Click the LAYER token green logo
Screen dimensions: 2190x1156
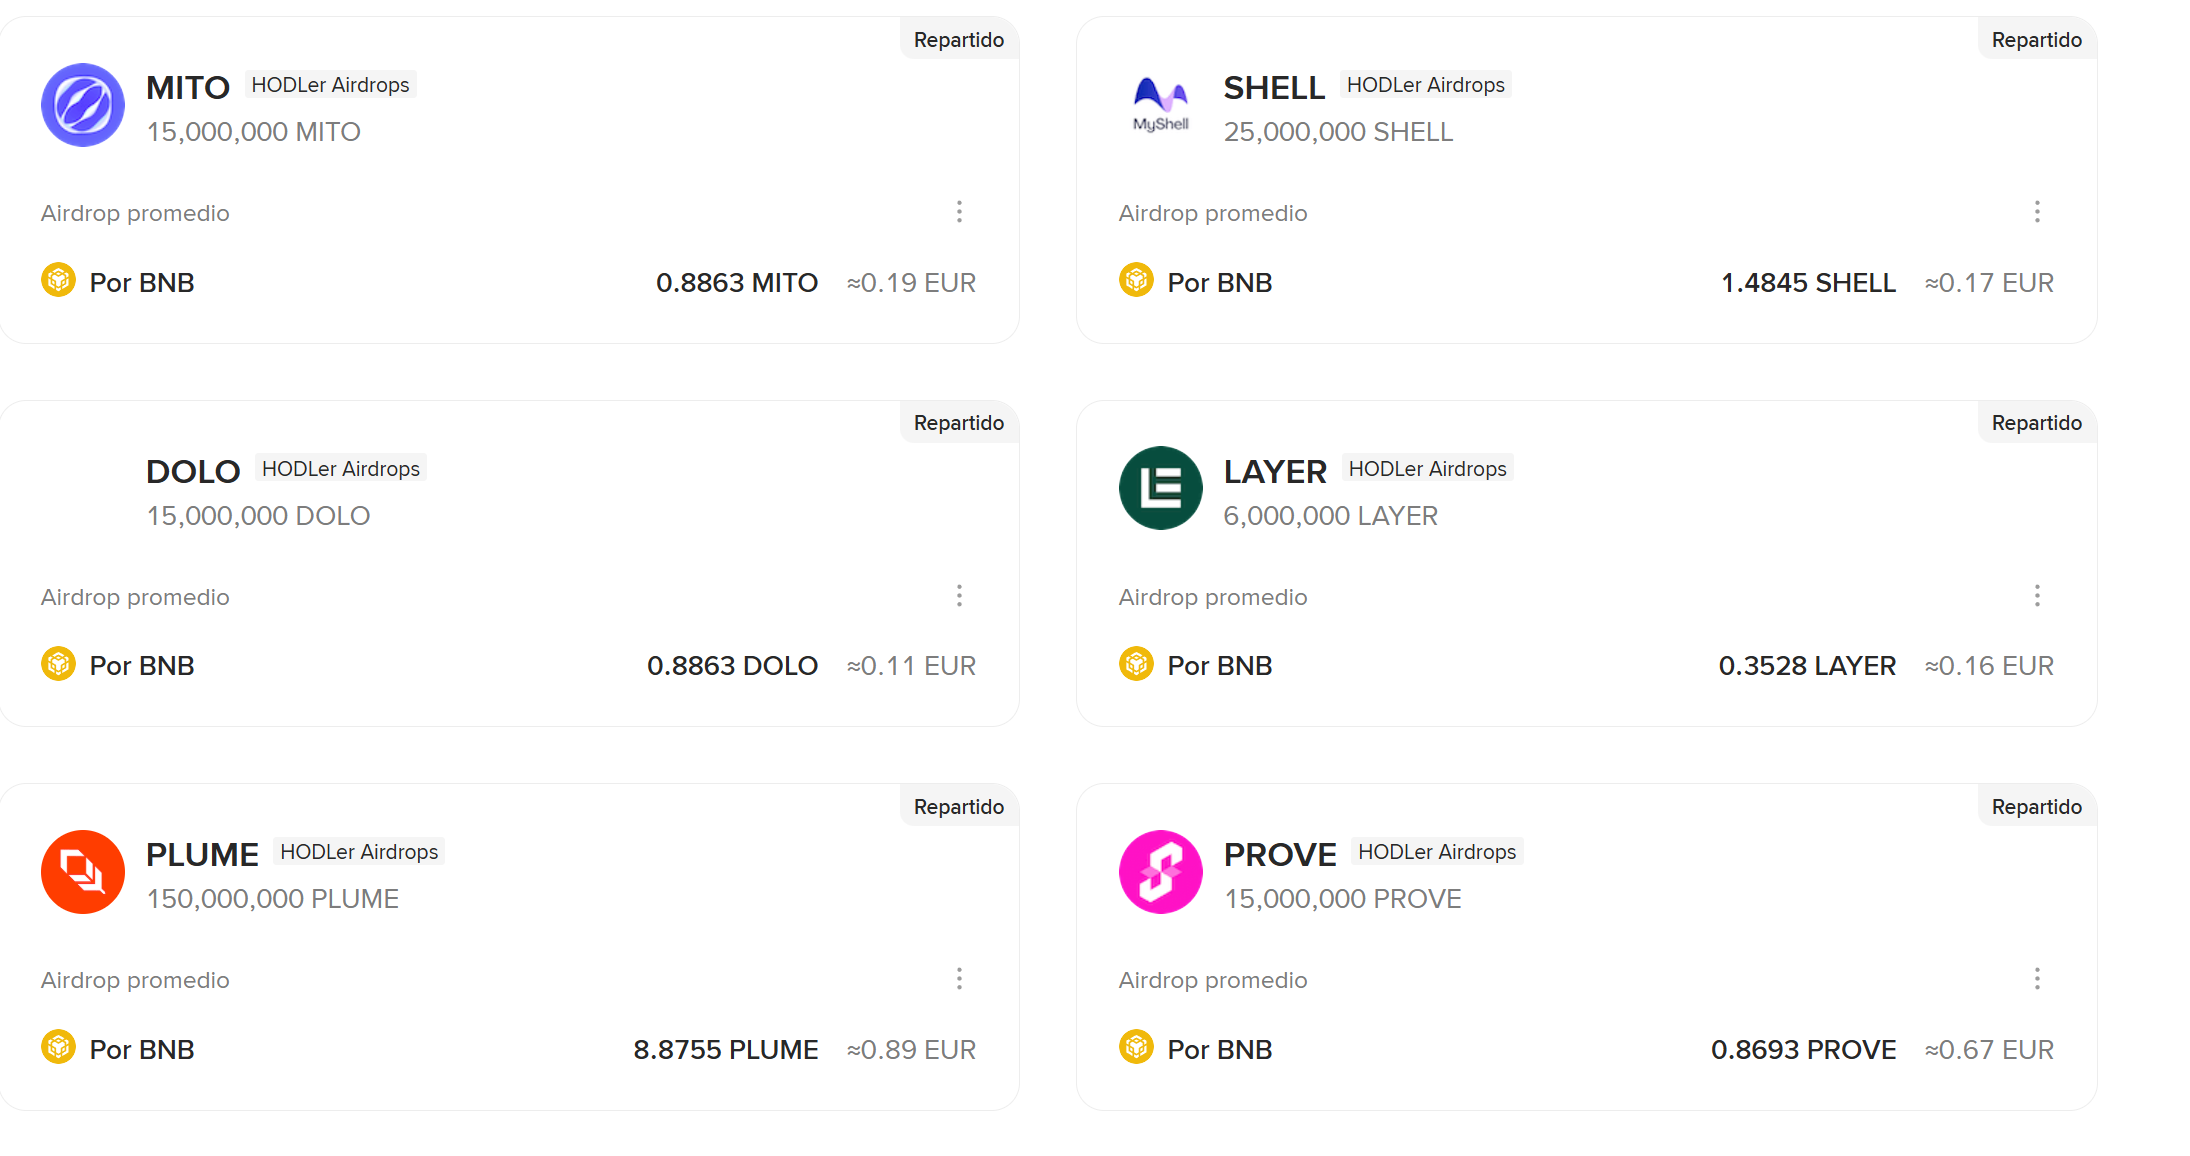pyautogui.click(x=1160, y=488)
